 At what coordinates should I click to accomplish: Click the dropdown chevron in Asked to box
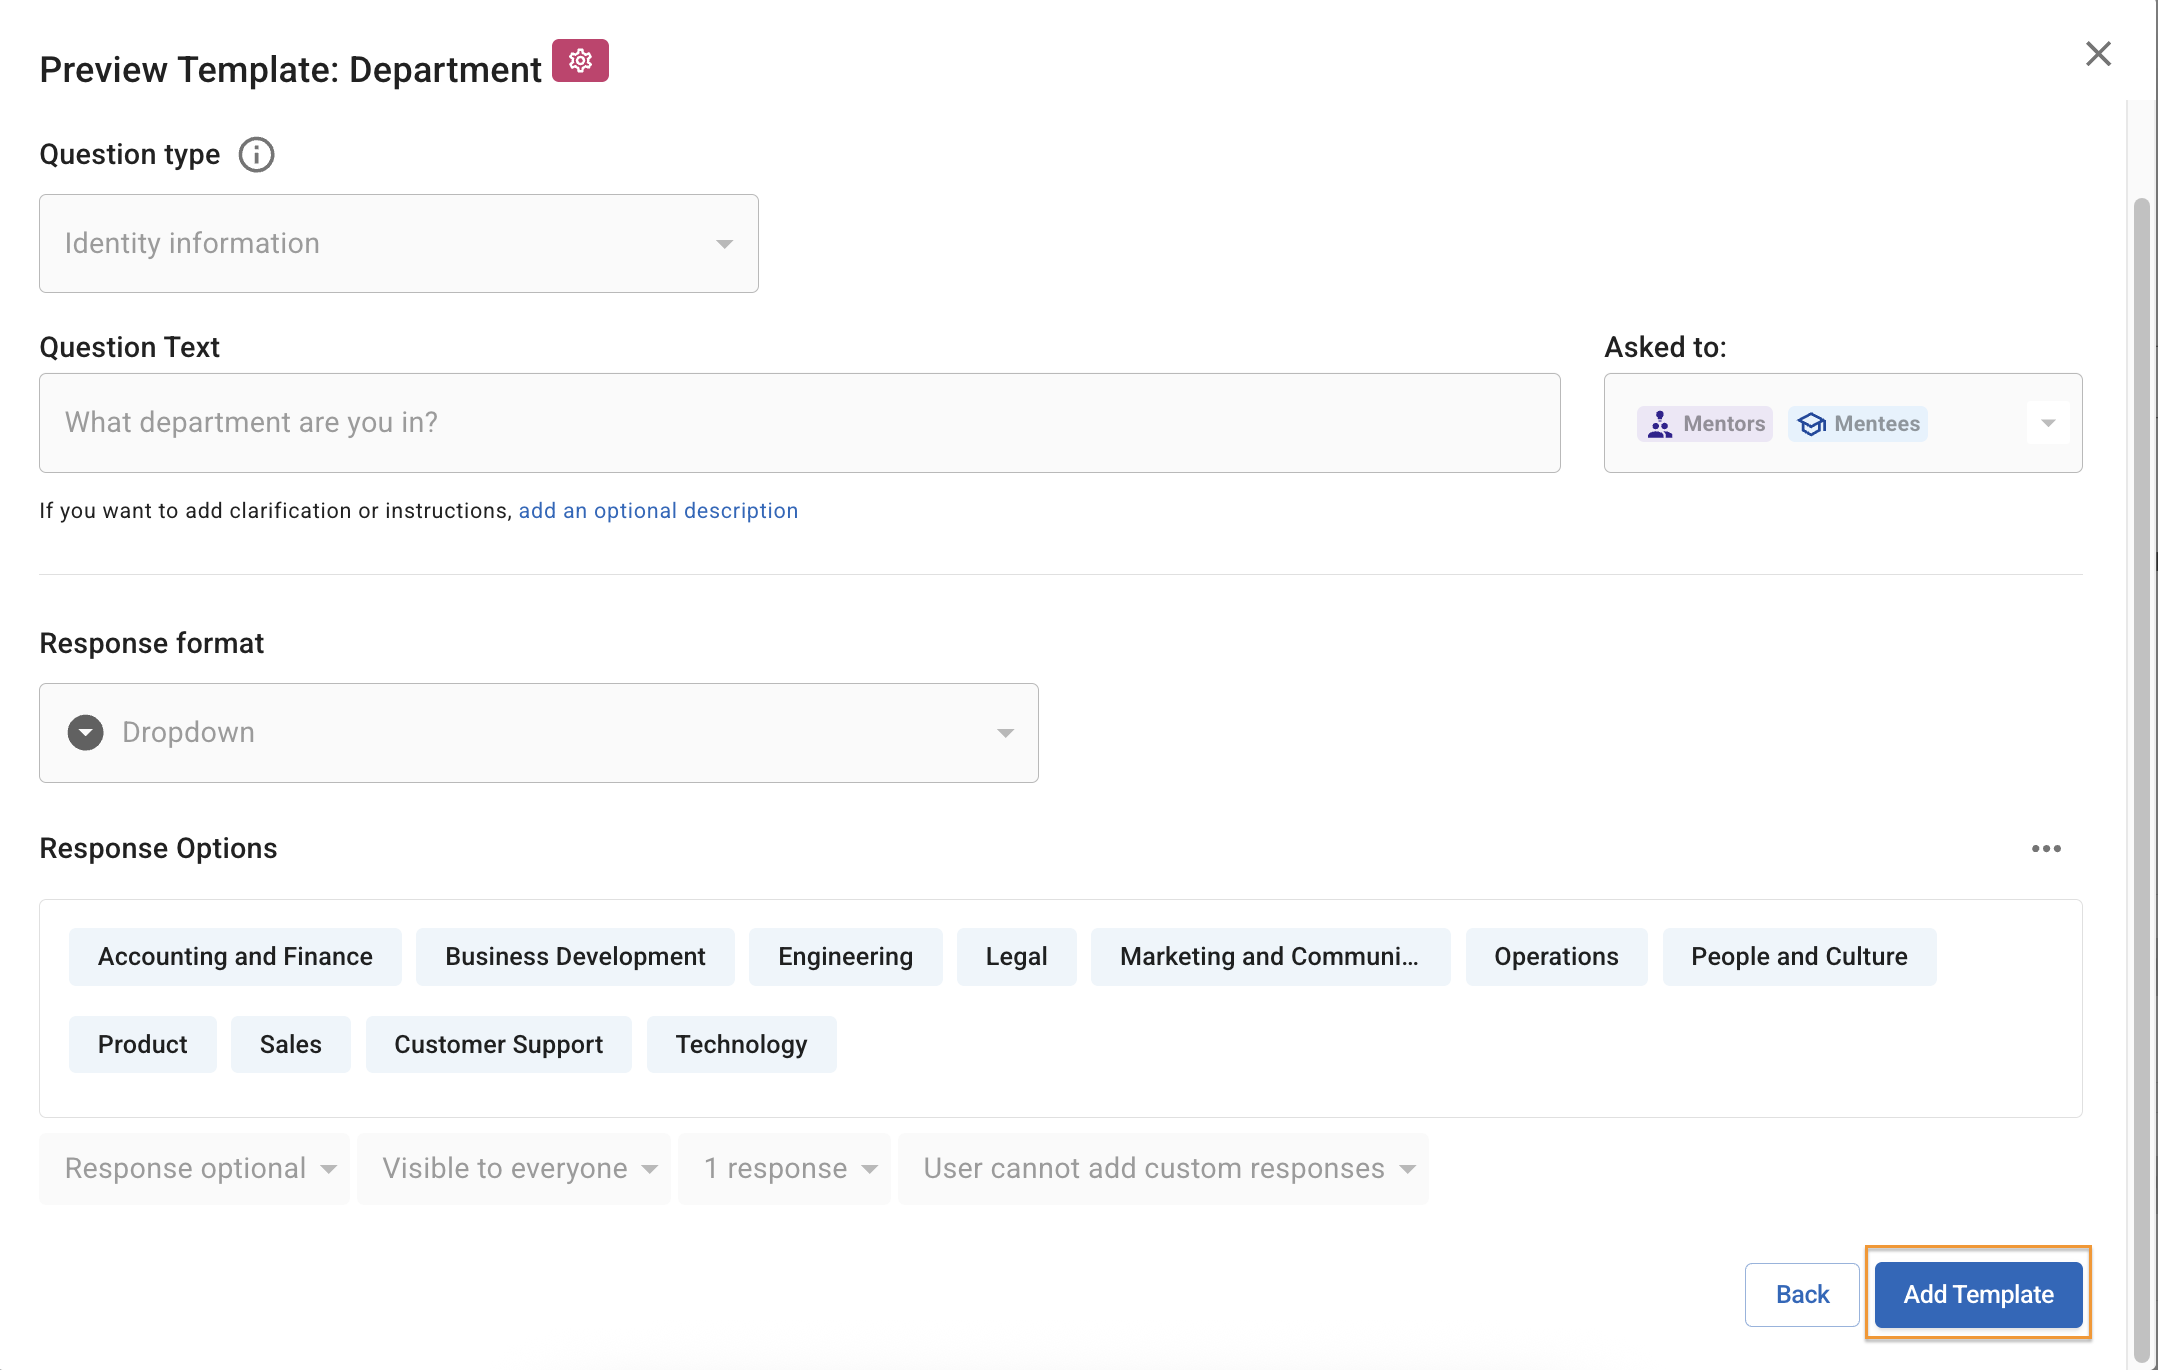click(x=2049, y=423)
